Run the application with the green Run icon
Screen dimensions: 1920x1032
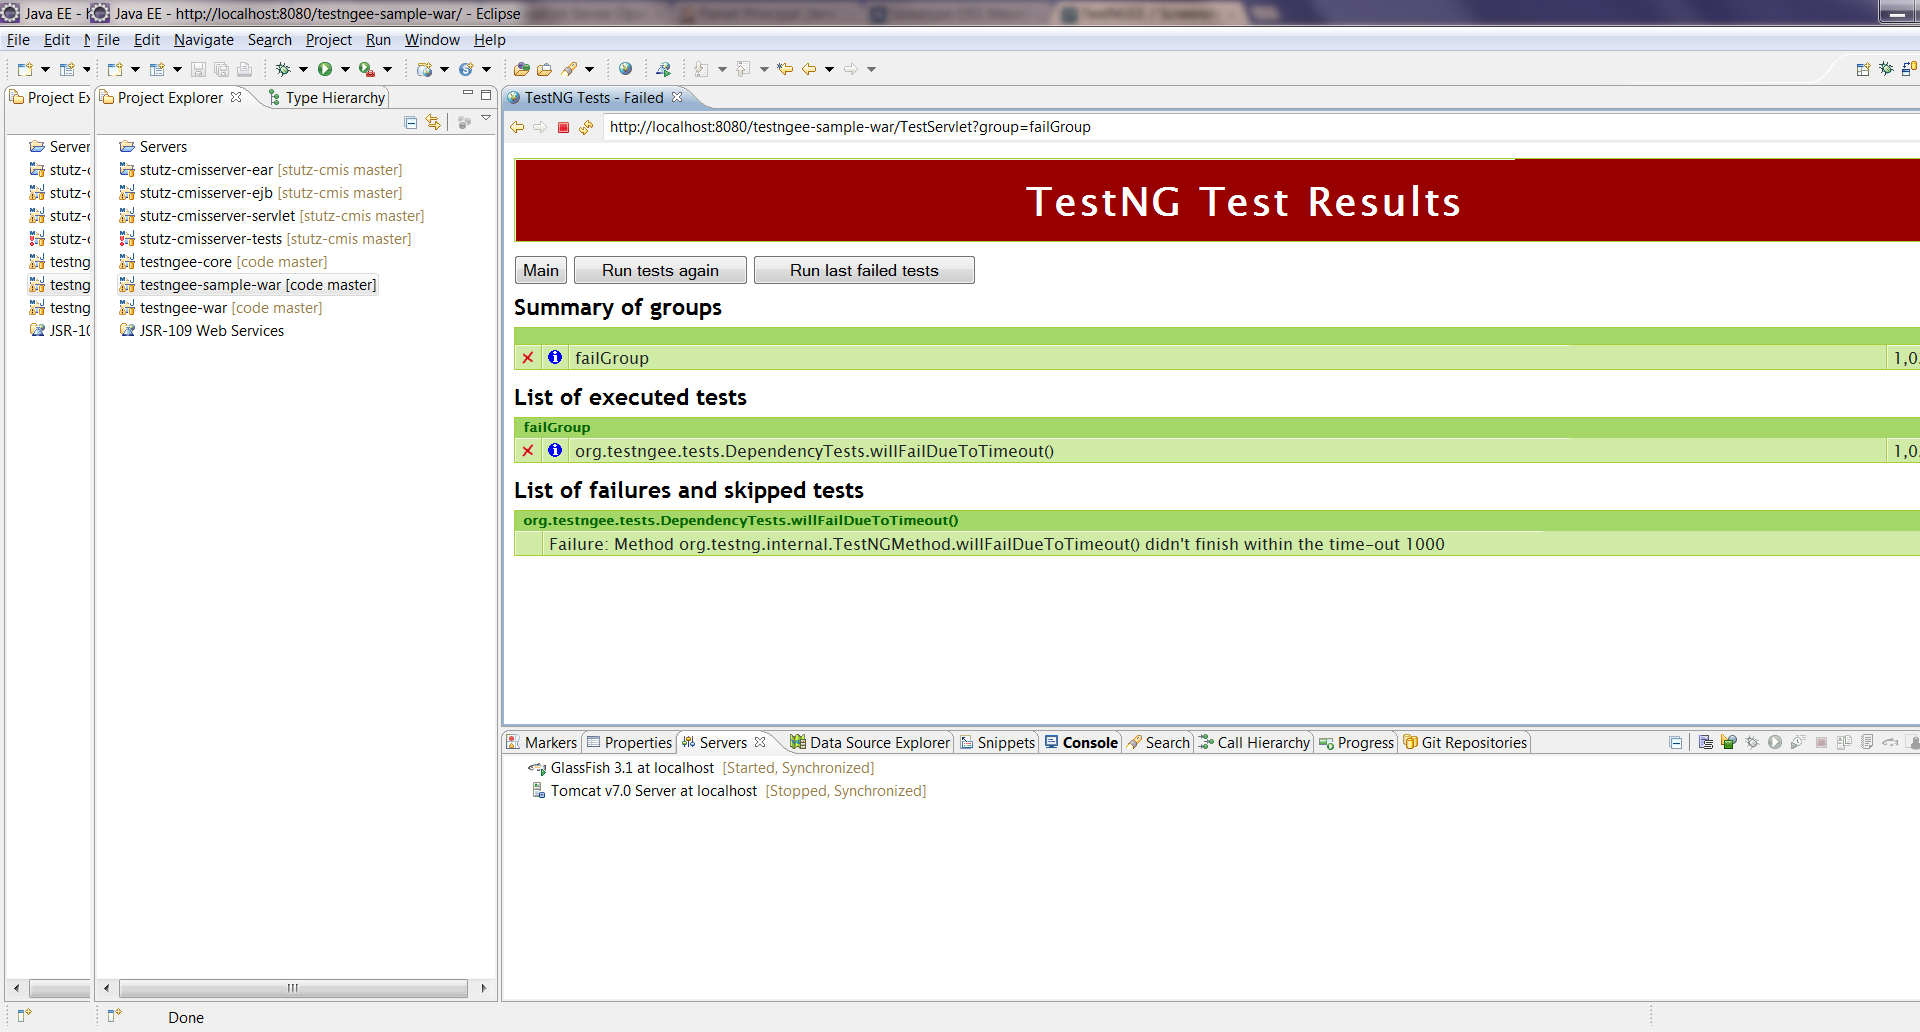(325, 69)
